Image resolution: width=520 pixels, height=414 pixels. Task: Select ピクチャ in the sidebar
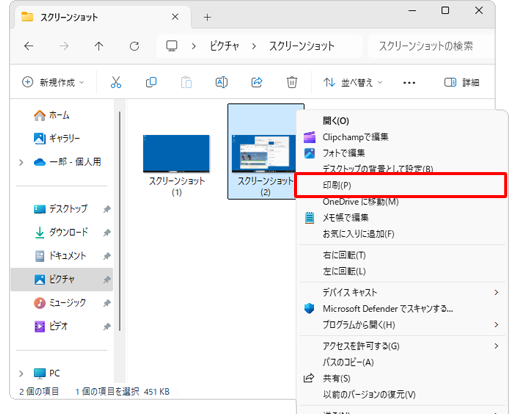pos(62,279)
